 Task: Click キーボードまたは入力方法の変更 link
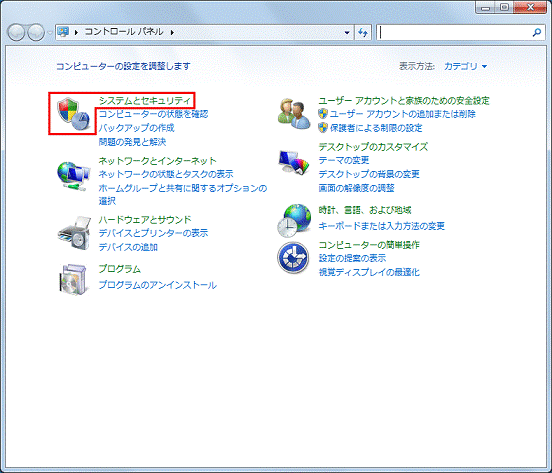(x=381, y=226)
